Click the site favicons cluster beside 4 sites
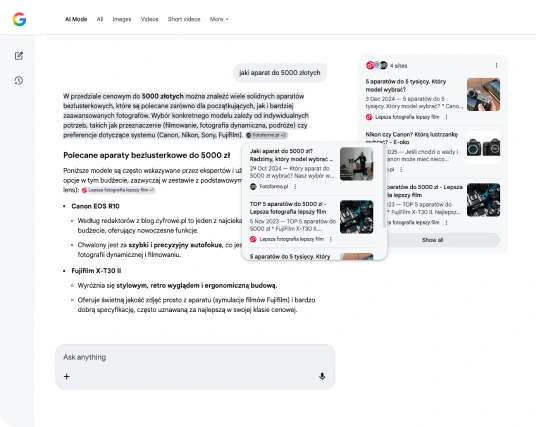The width and height of the screenshot is (536, 427). click(x=376, y=65)
